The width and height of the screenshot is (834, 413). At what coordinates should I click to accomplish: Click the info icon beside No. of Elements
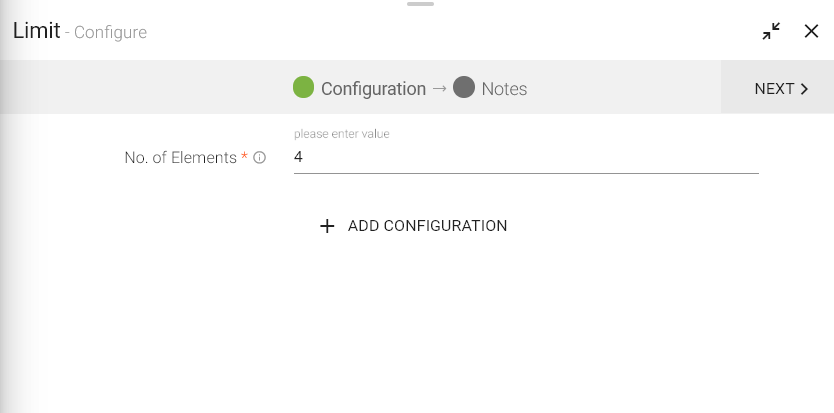260,158
